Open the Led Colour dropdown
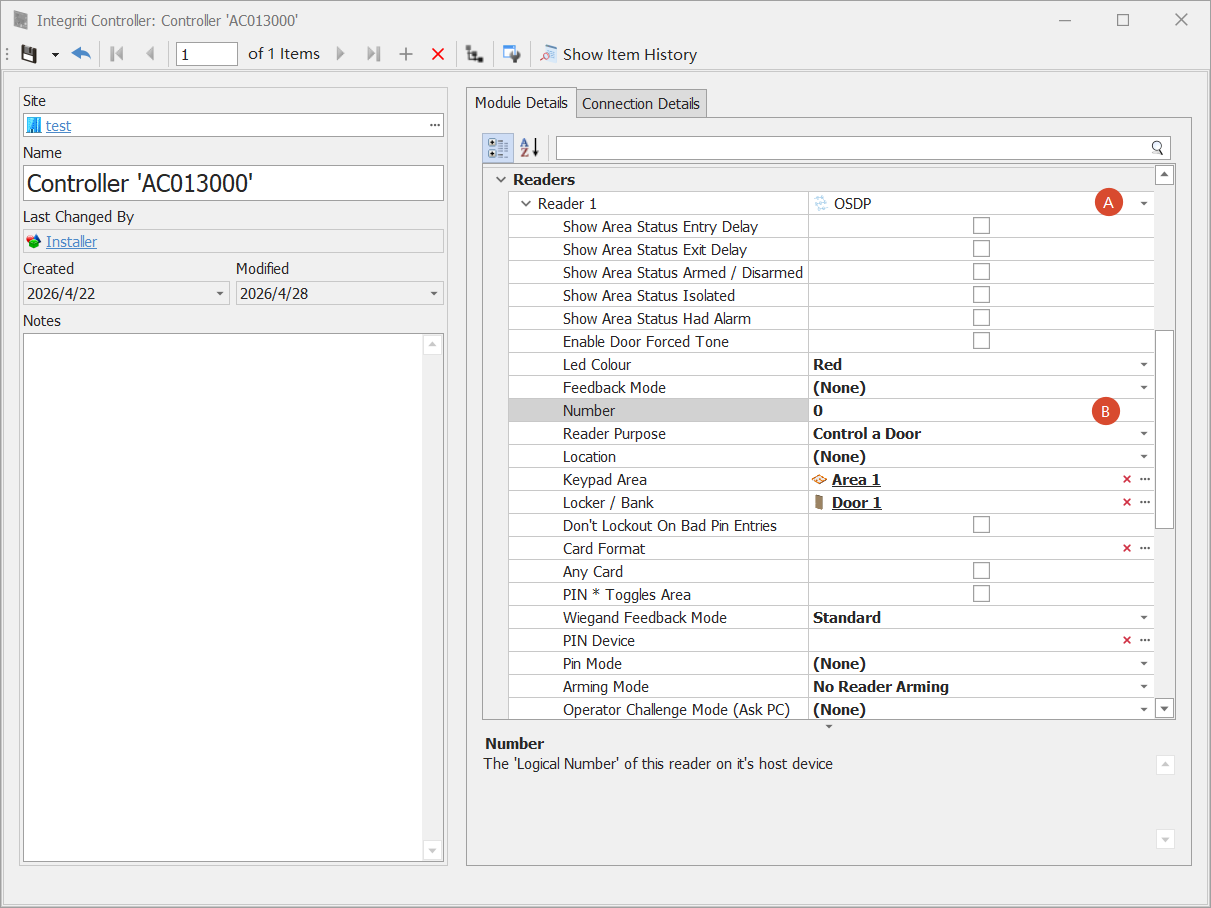This screenshot has height=908, width=1211. click(x=1144, y=365)
